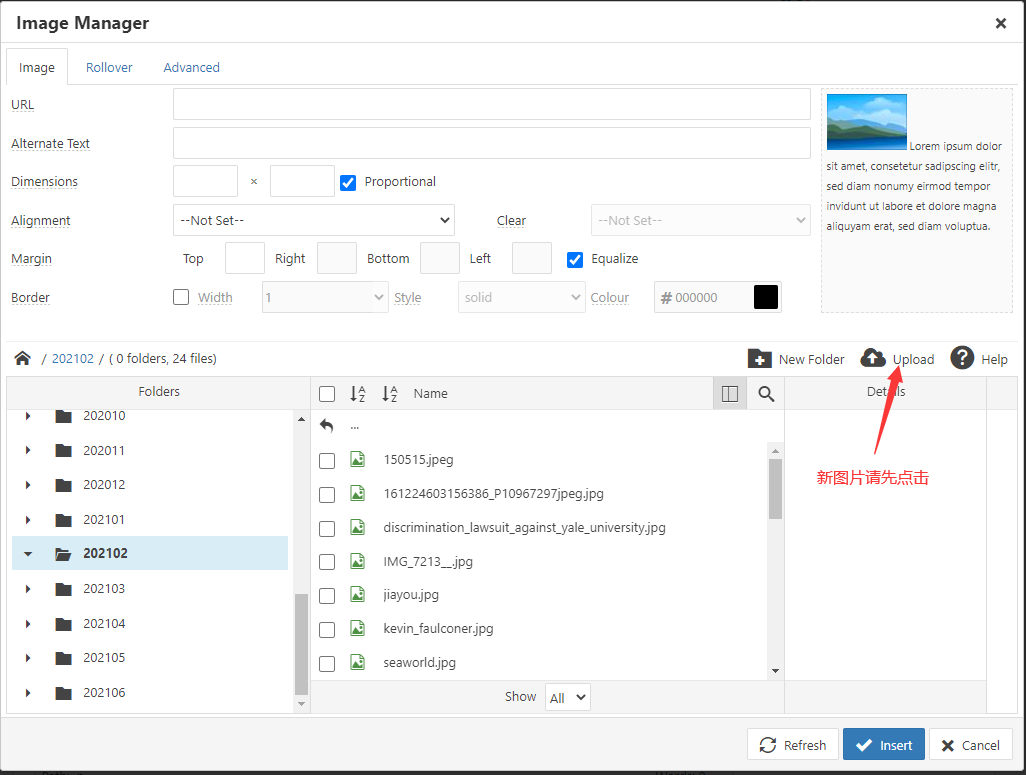The width and height of the screenshot is (1026, 775).
Task: Click the file search magnifier icon
Action: pos(766,394)
